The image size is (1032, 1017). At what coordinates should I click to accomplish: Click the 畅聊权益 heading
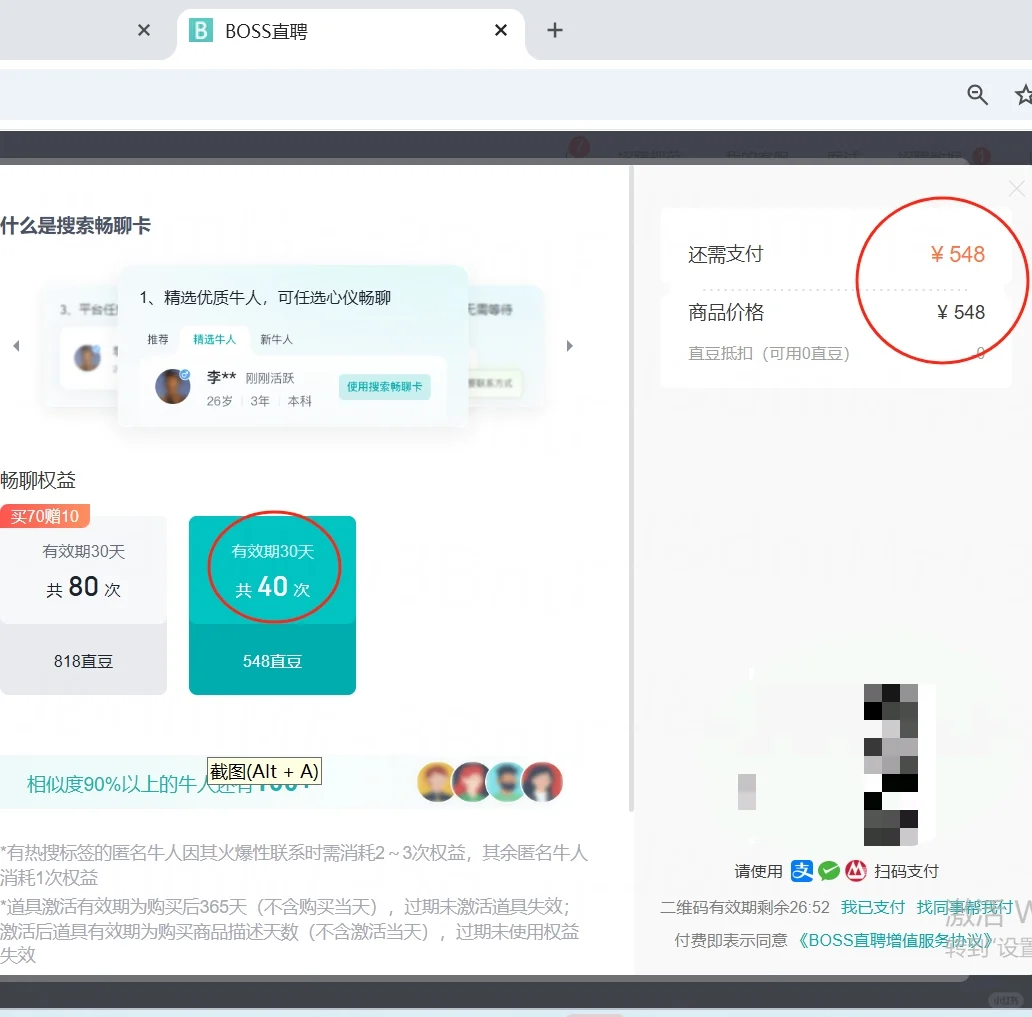tap(38, 481)
